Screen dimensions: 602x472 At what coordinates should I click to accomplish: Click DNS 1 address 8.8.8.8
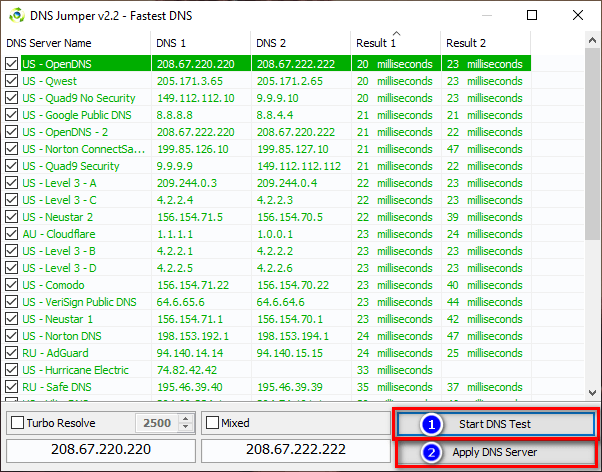[174, 115]
